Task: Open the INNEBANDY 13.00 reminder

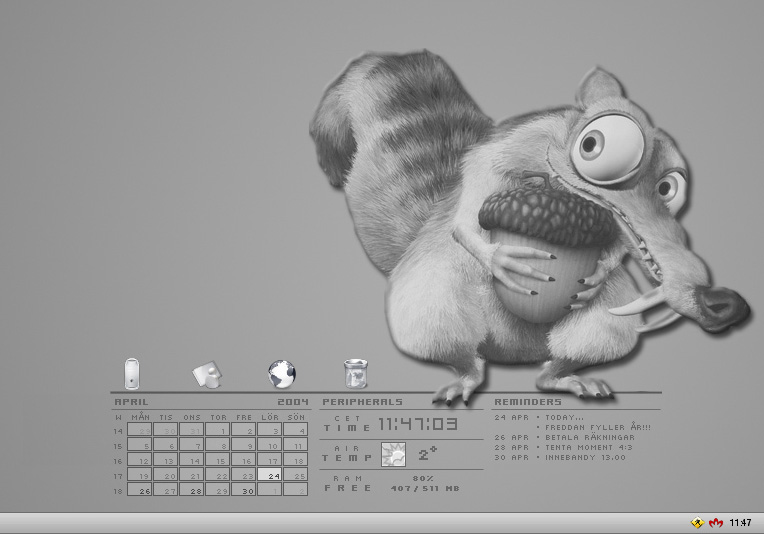Action: pos(585,458)
